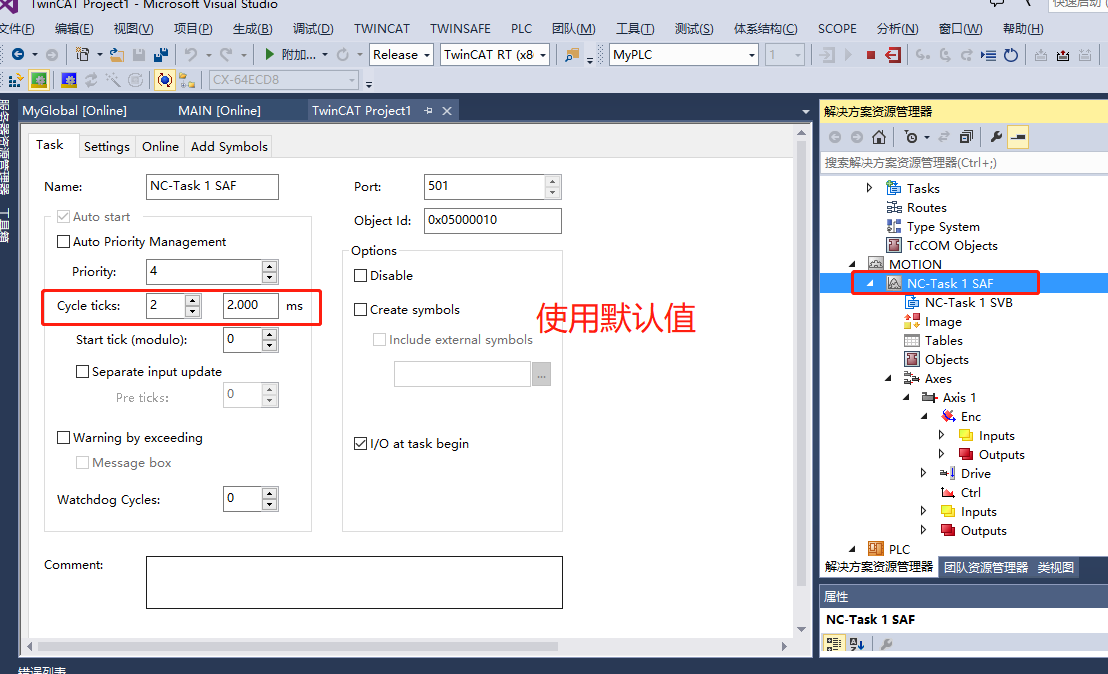Click the Find in Files folder icon
Image resolution: width=1108 pixels, height=674 pixels.
coord(572,54)
